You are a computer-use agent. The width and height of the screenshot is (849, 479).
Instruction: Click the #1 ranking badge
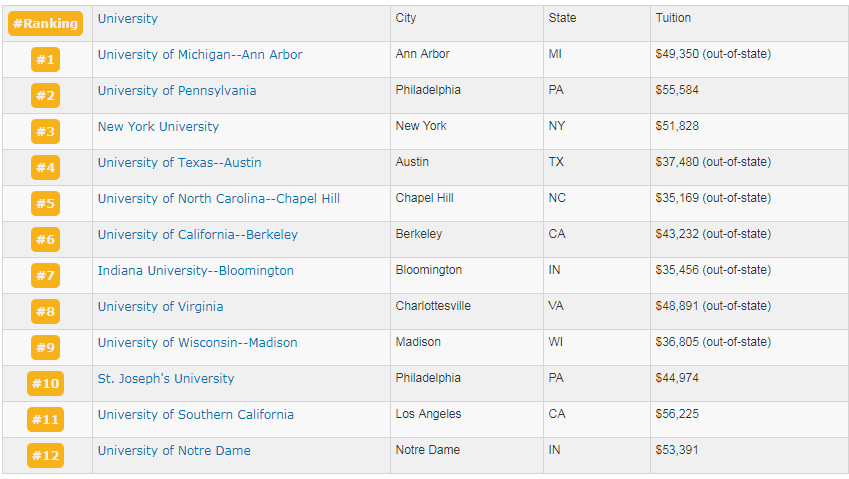pyautogui.click(x=45, y=60)
